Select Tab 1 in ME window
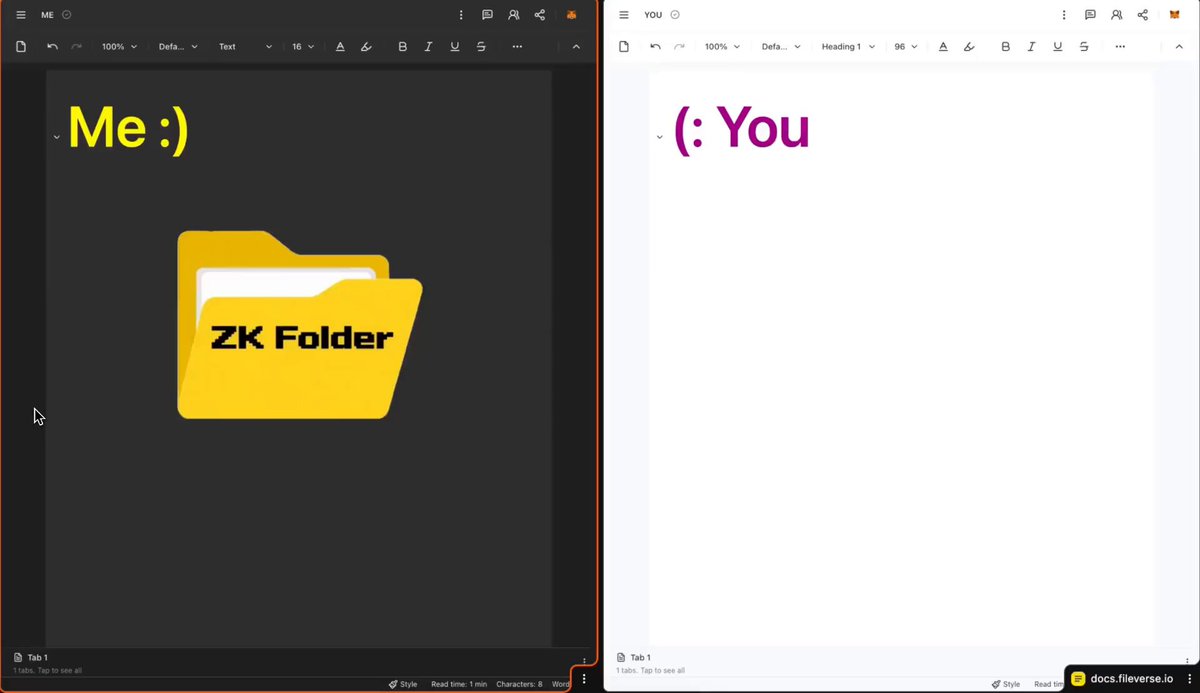 [x=31, y=657]
